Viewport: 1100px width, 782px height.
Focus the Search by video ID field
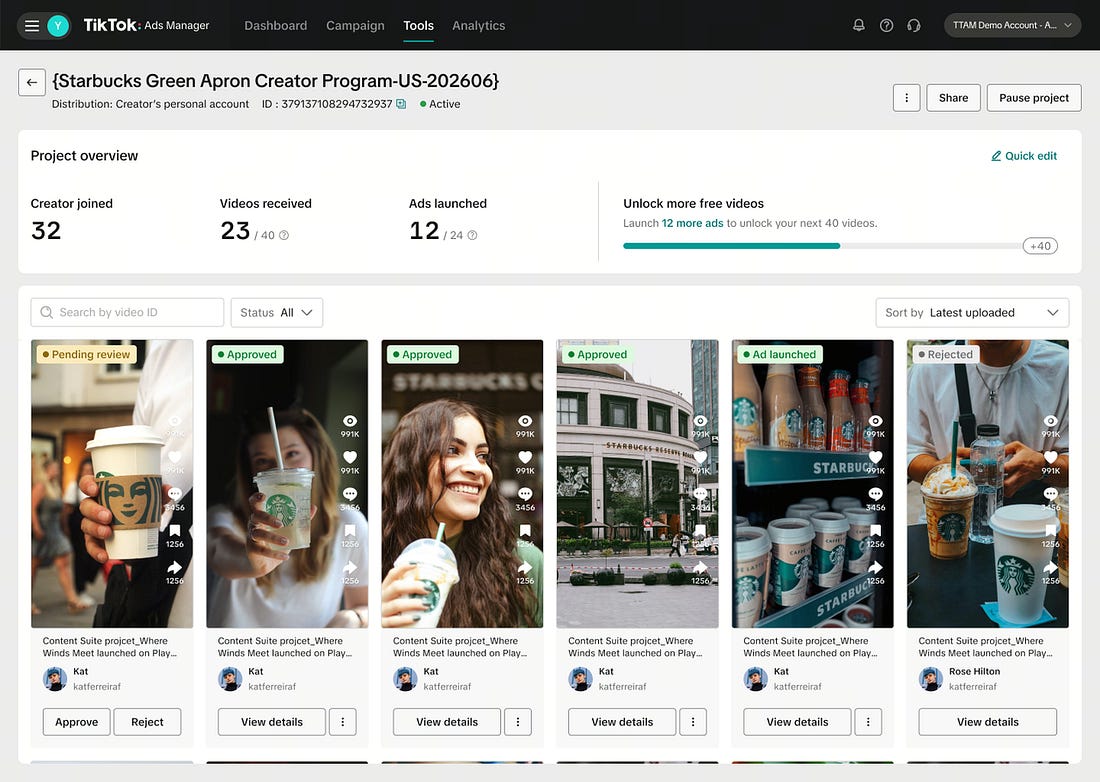click(127, 312)
